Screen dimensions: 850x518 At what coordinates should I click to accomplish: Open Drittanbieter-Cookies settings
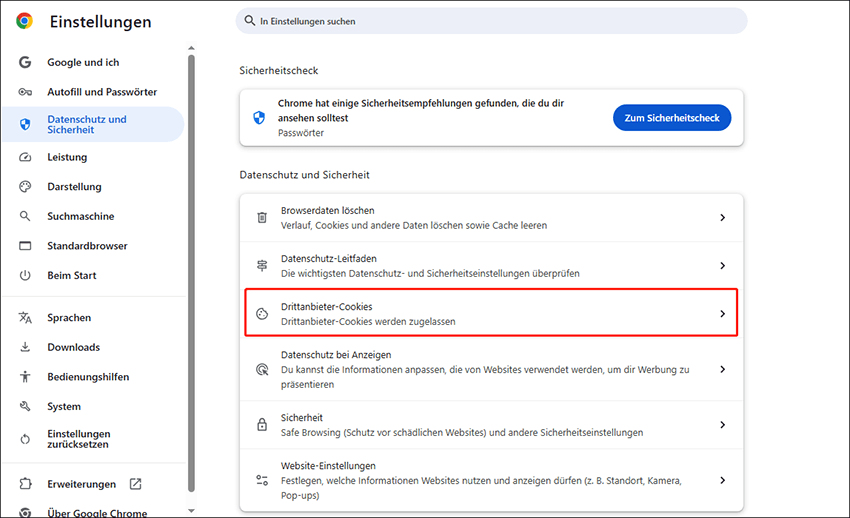(x=491, y=313)
